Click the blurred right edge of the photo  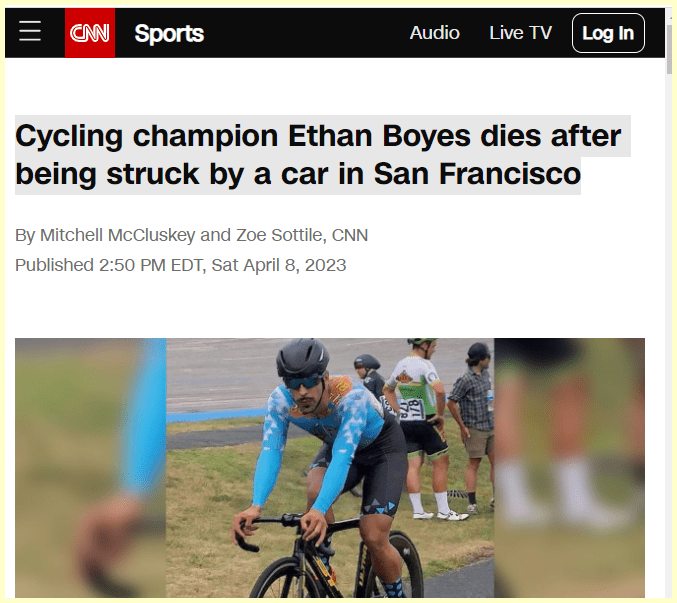(570, 468)
